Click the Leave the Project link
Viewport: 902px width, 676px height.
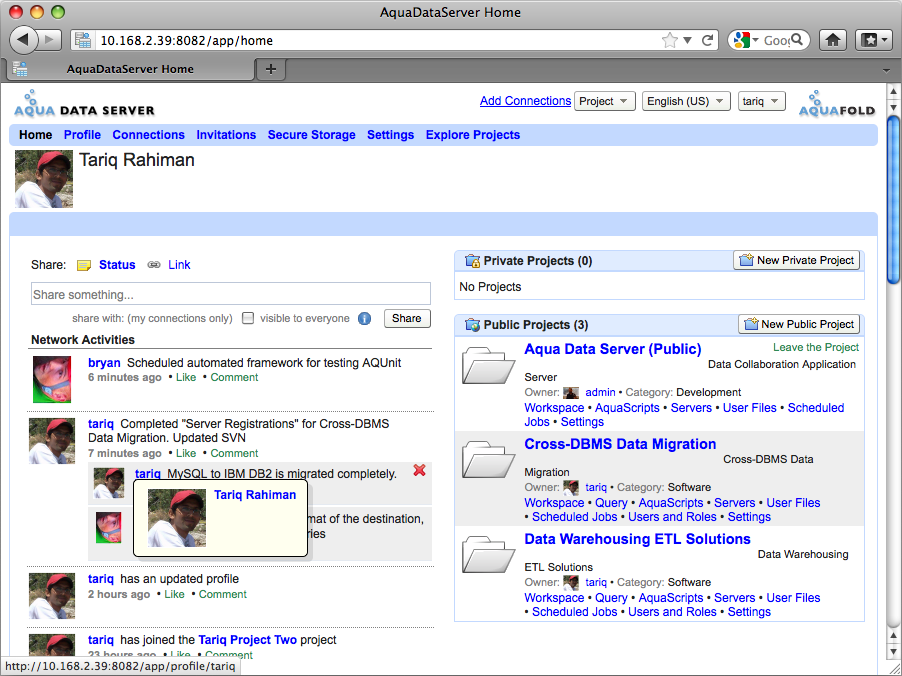[816, 347]
